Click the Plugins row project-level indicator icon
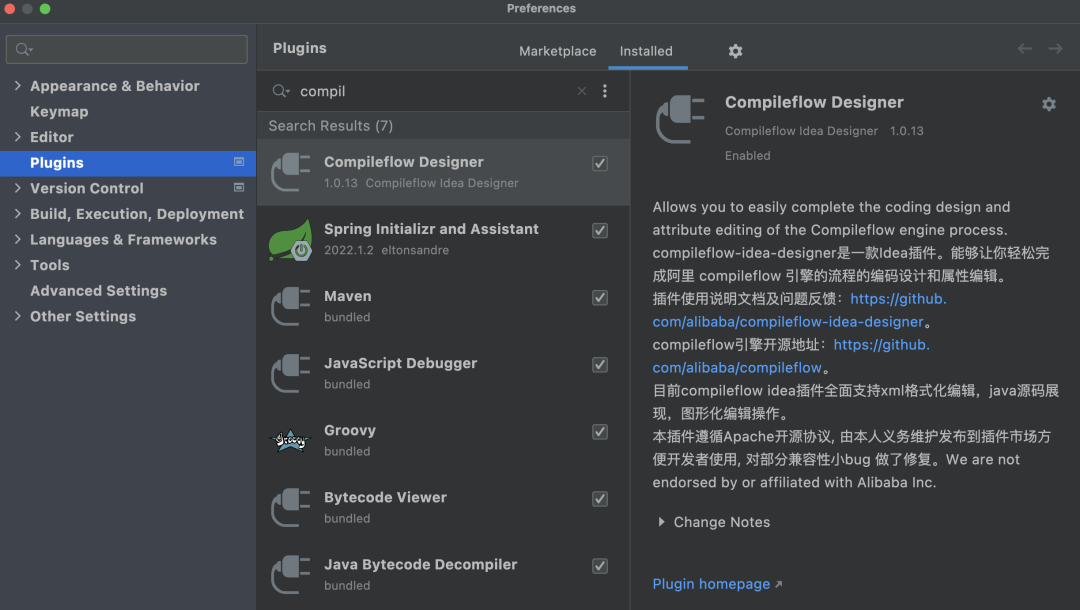This screenshot has width=1080, height=610. click(239, 162)
